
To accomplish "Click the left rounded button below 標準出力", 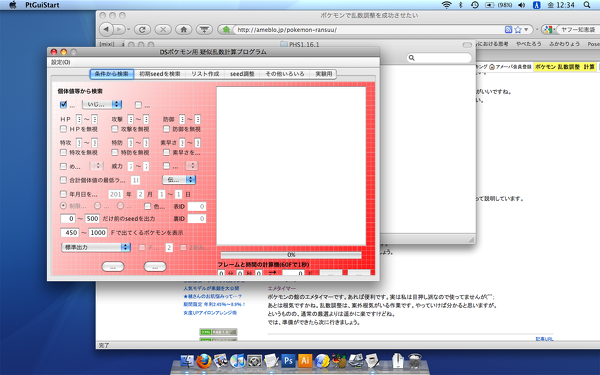I will point(113,267).
